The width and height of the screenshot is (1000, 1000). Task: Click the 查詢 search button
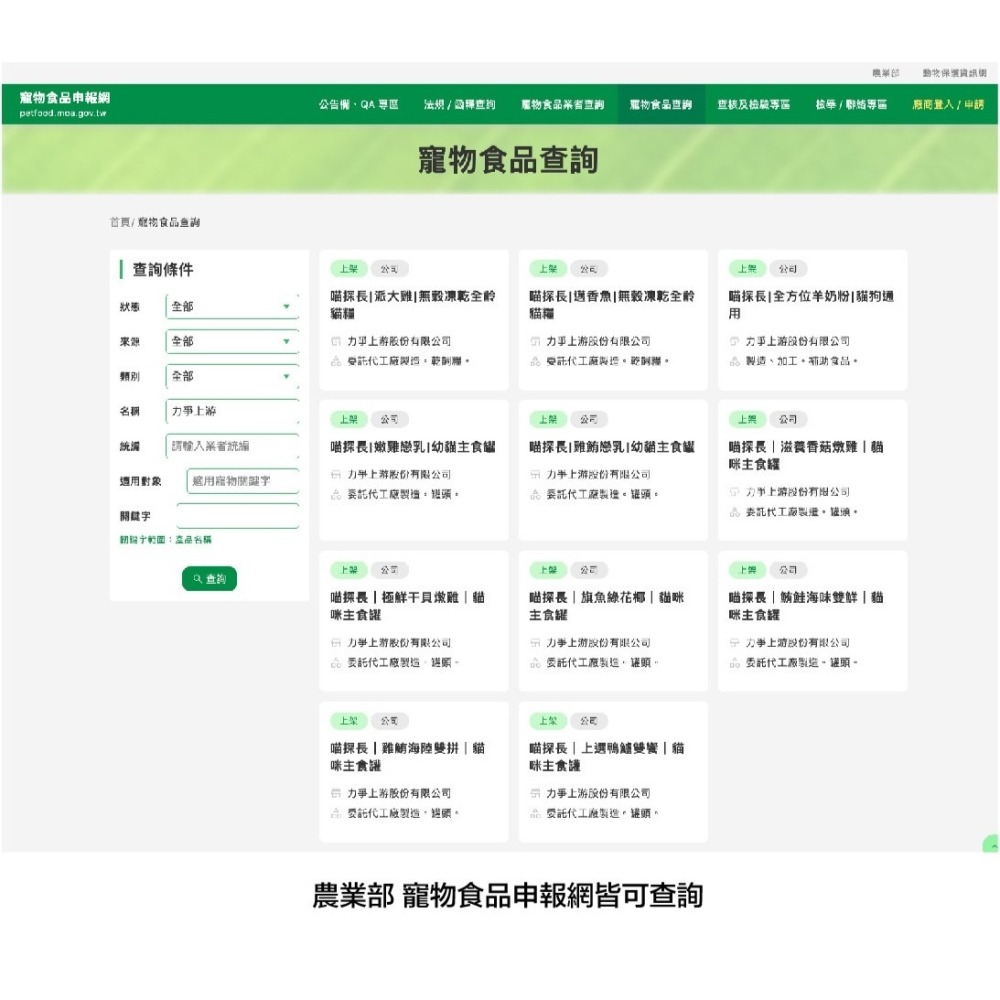(210, 580)
